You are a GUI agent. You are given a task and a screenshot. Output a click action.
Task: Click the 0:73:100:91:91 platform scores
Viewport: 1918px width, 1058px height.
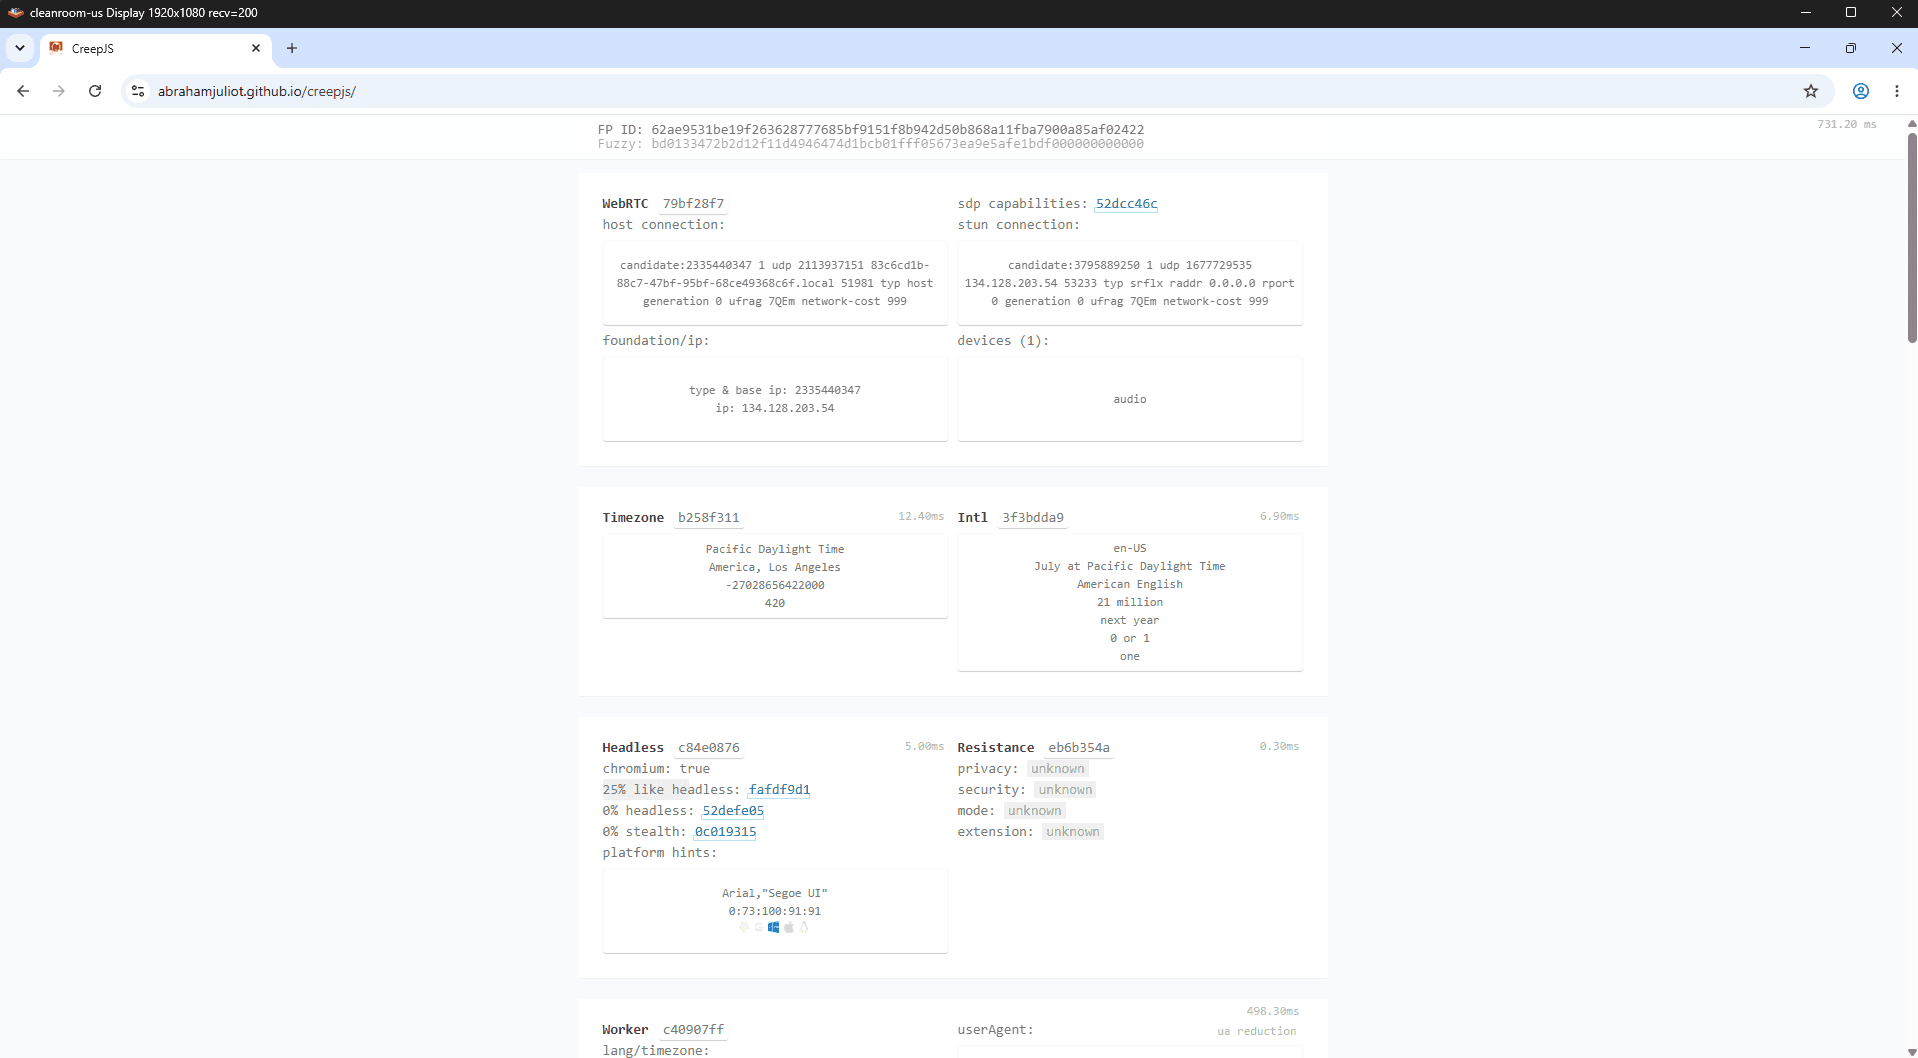click(x=775, y=911)
